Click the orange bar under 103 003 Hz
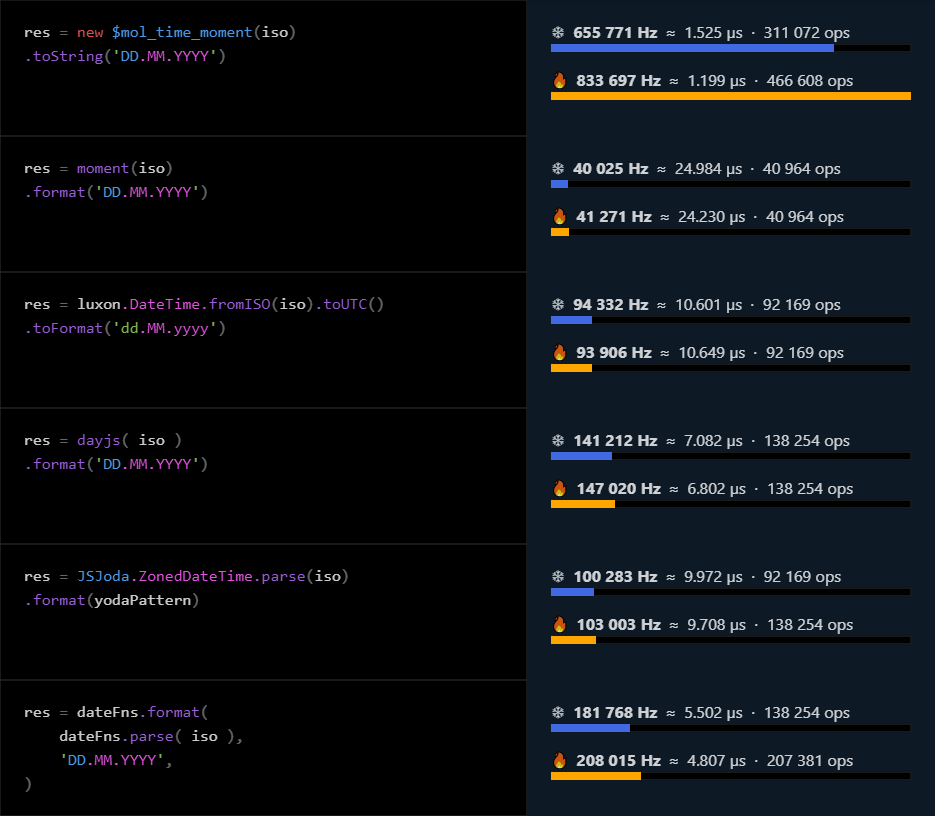 (573, 640)
